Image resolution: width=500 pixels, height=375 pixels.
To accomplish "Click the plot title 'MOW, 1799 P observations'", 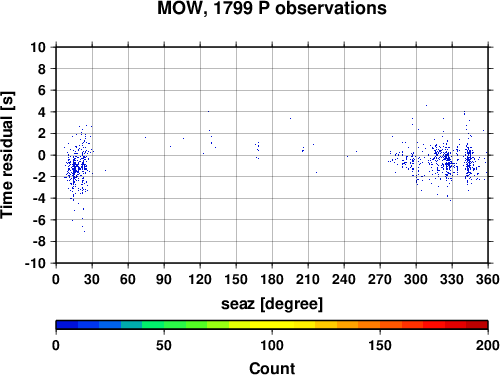I will 272,8.
